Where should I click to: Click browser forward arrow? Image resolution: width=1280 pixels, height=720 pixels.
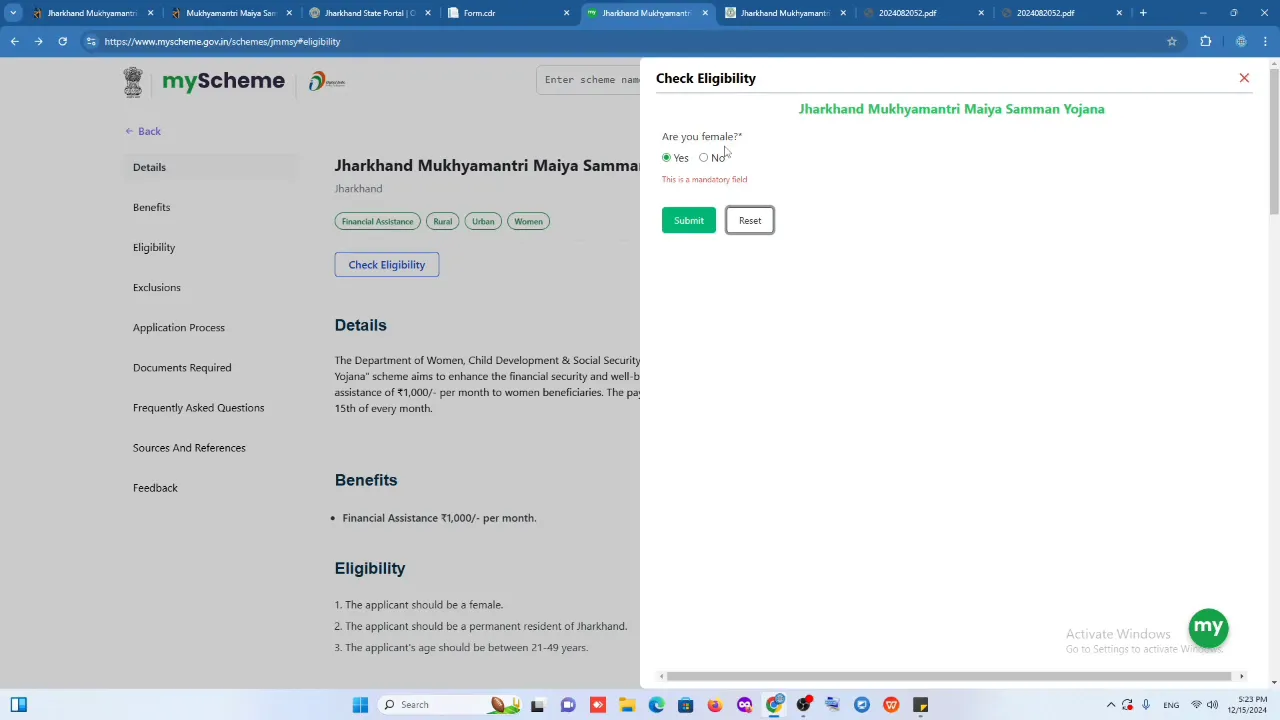coord(38,41)
